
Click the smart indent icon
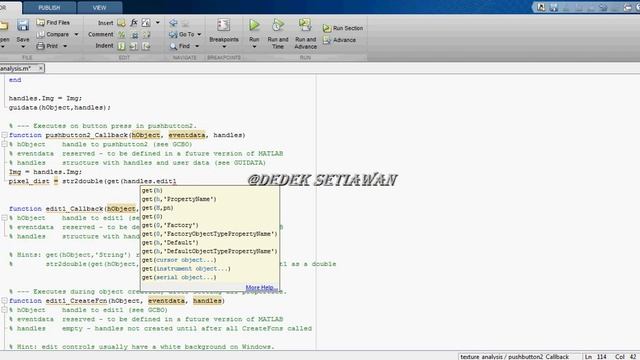[x=122, y=46]
